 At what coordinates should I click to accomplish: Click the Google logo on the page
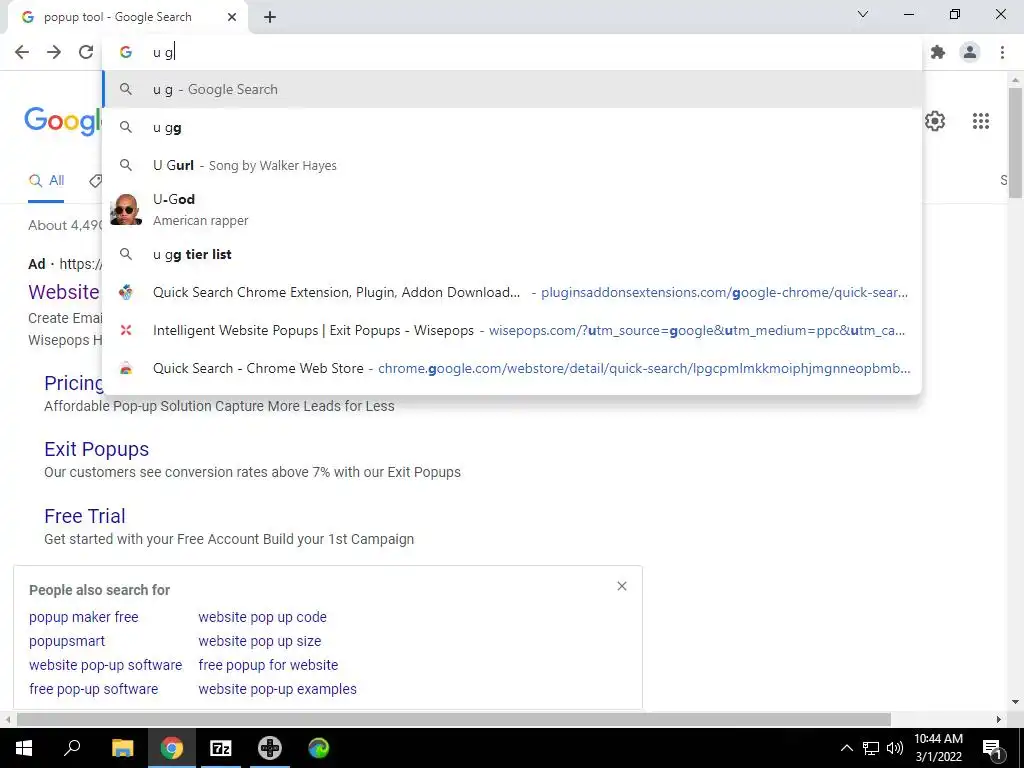pyautogui.click(x=63, y=121)
